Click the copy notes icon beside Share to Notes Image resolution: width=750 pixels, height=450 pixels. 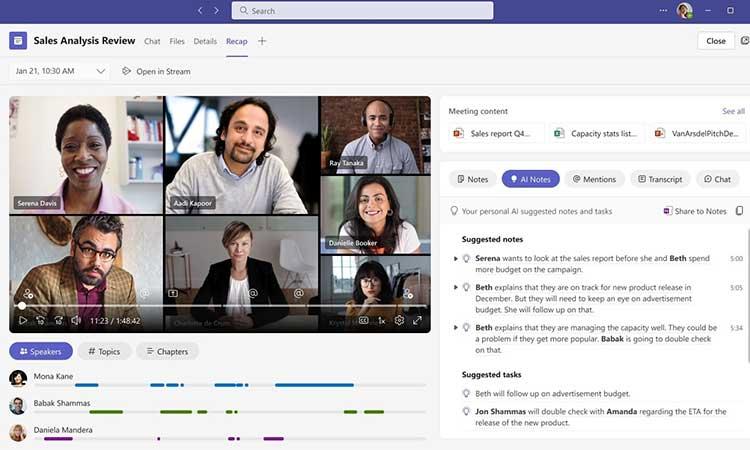739,211
